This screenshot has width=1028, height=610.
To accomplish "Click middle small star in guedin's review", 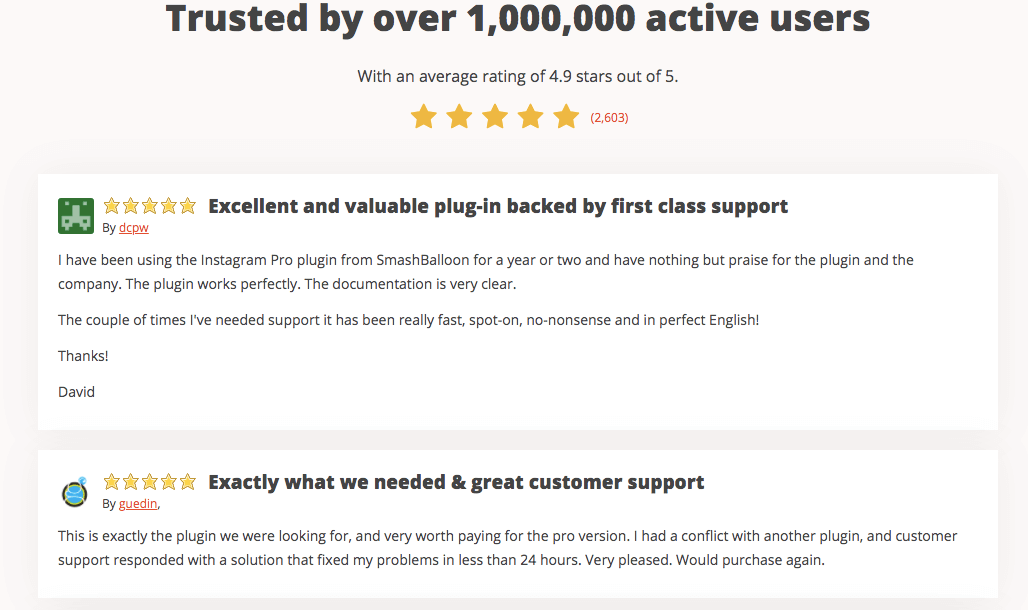I will click(149, 482).
